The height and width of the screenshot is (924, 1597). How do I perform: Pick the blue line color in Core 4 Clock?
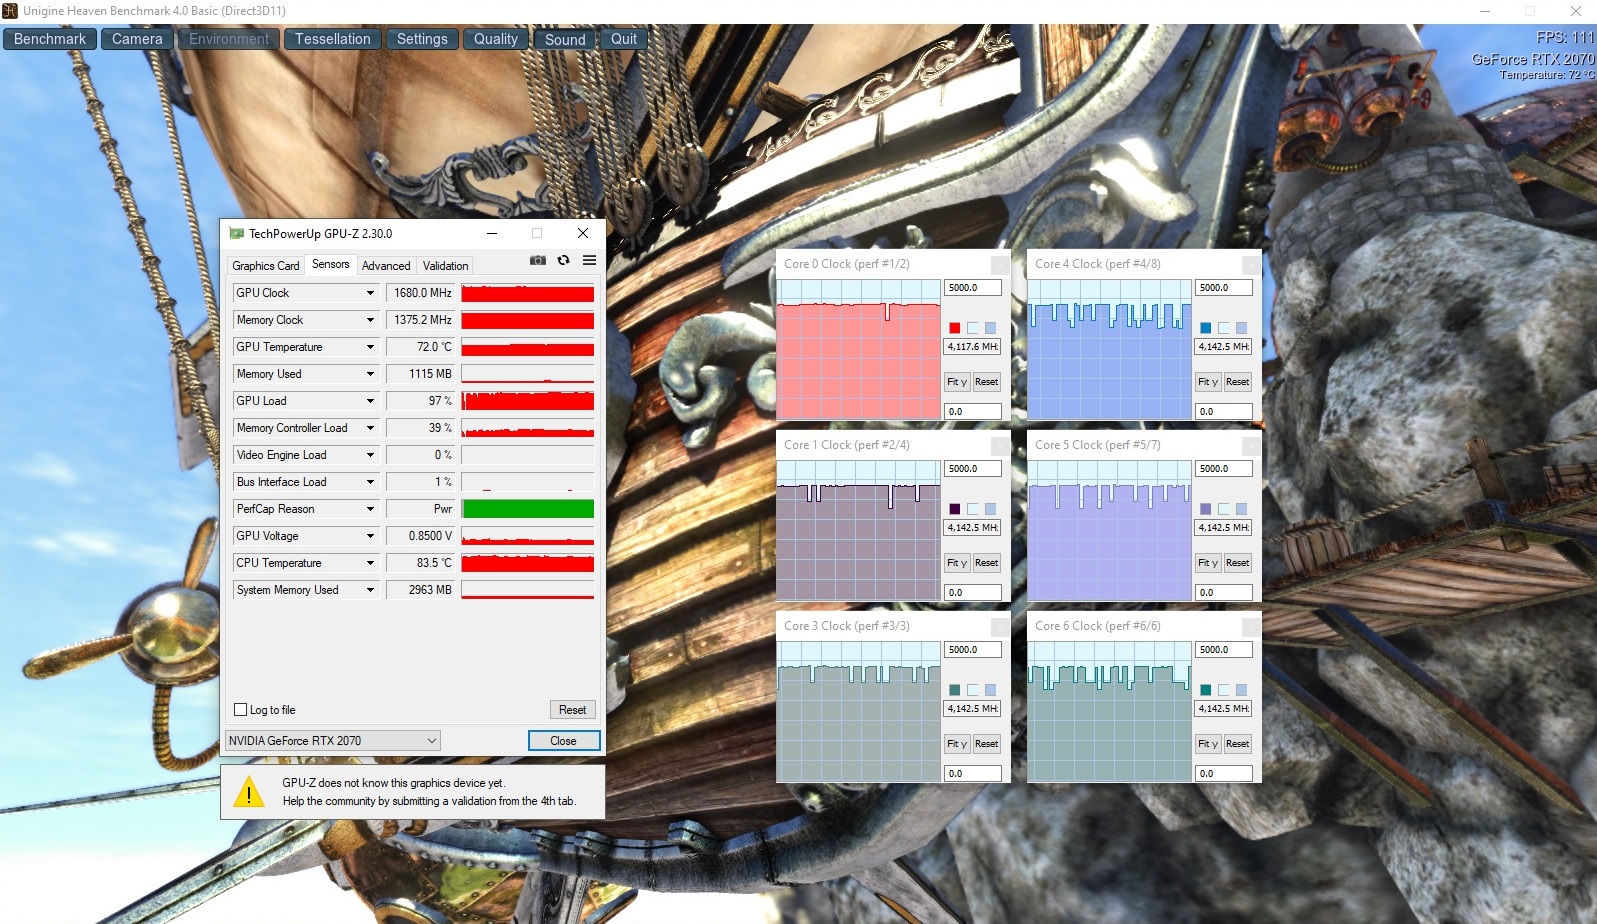point(1206,328)
